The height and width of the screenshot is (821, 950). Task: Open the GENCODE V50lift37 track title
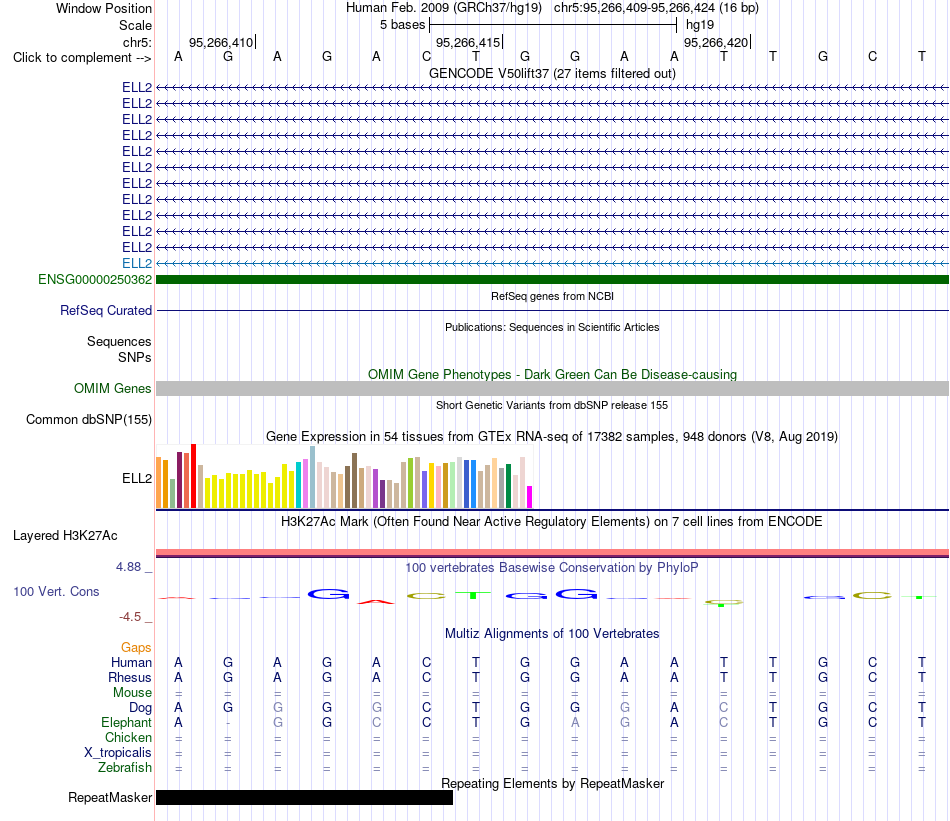coord(552,73)
